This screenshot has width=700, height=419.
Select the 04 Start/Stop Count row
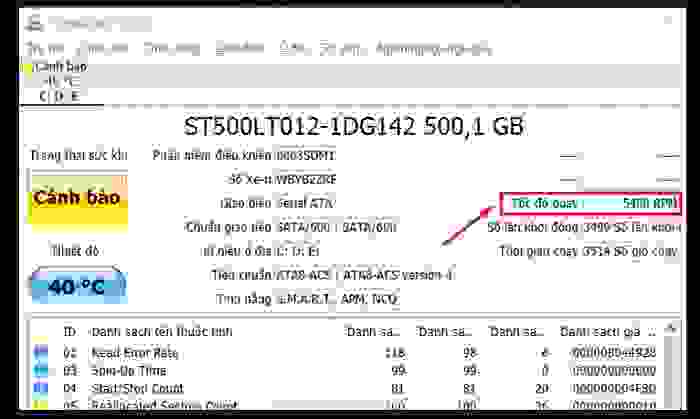346,388
